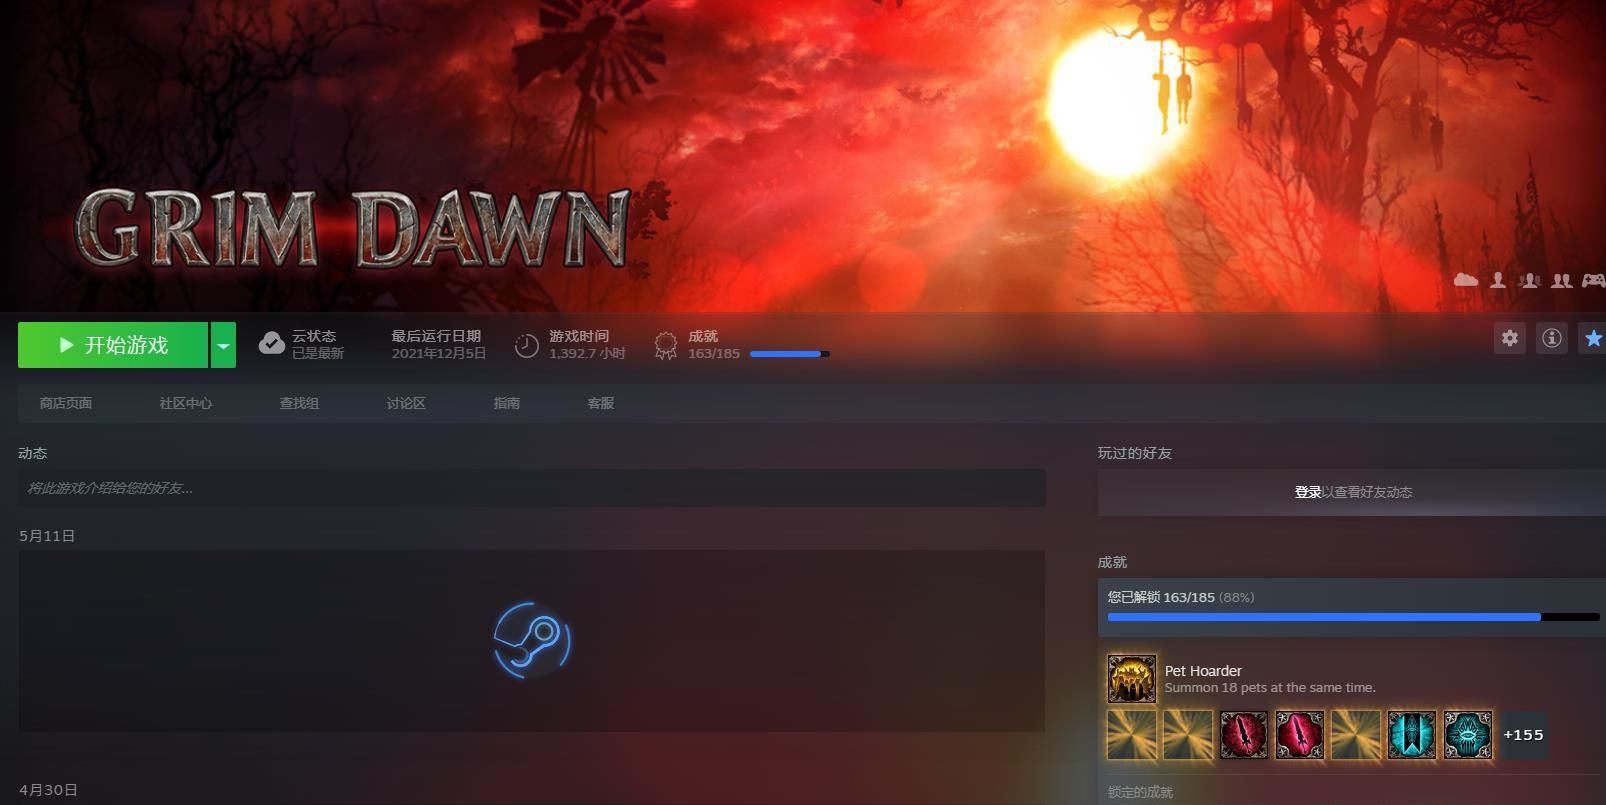Click the Steam Cloud icon on banner
1606x805 pixels.
[x=1466, y=280]
